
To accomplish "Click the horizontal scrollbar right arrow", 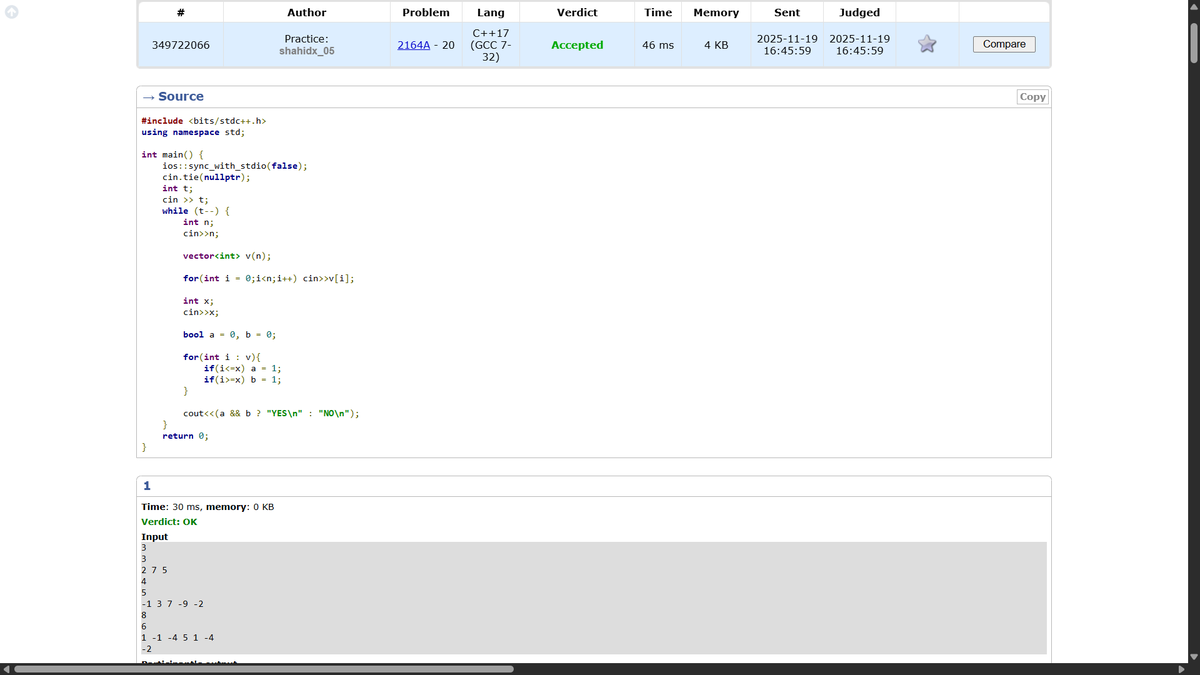I will pyautogui.click(x=1179, y=669).
